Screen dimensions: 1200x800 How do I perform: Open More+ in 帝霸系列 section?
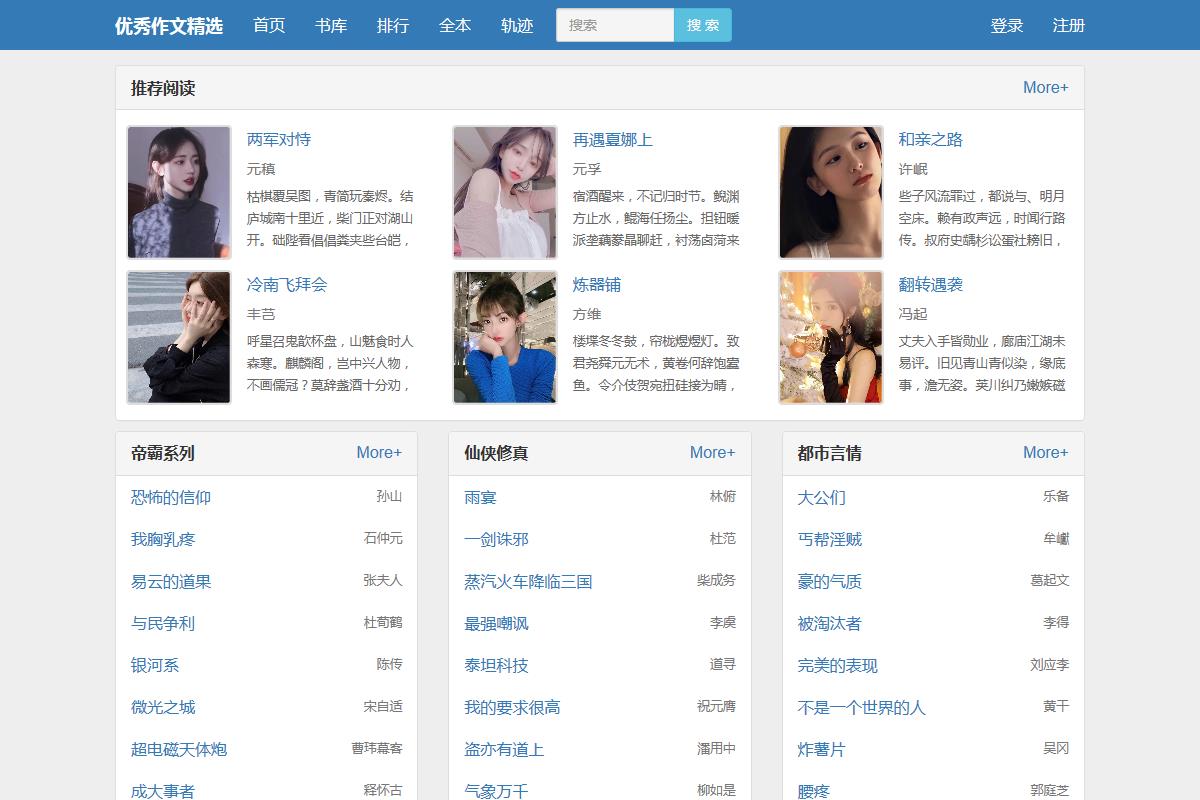coord(379,453)
